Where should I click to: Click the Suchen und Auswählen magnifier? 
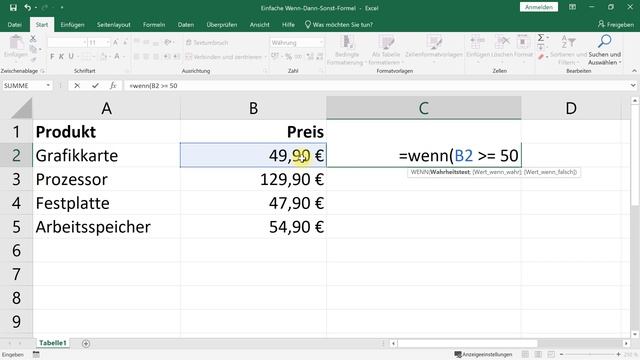(x=604, y=42)
